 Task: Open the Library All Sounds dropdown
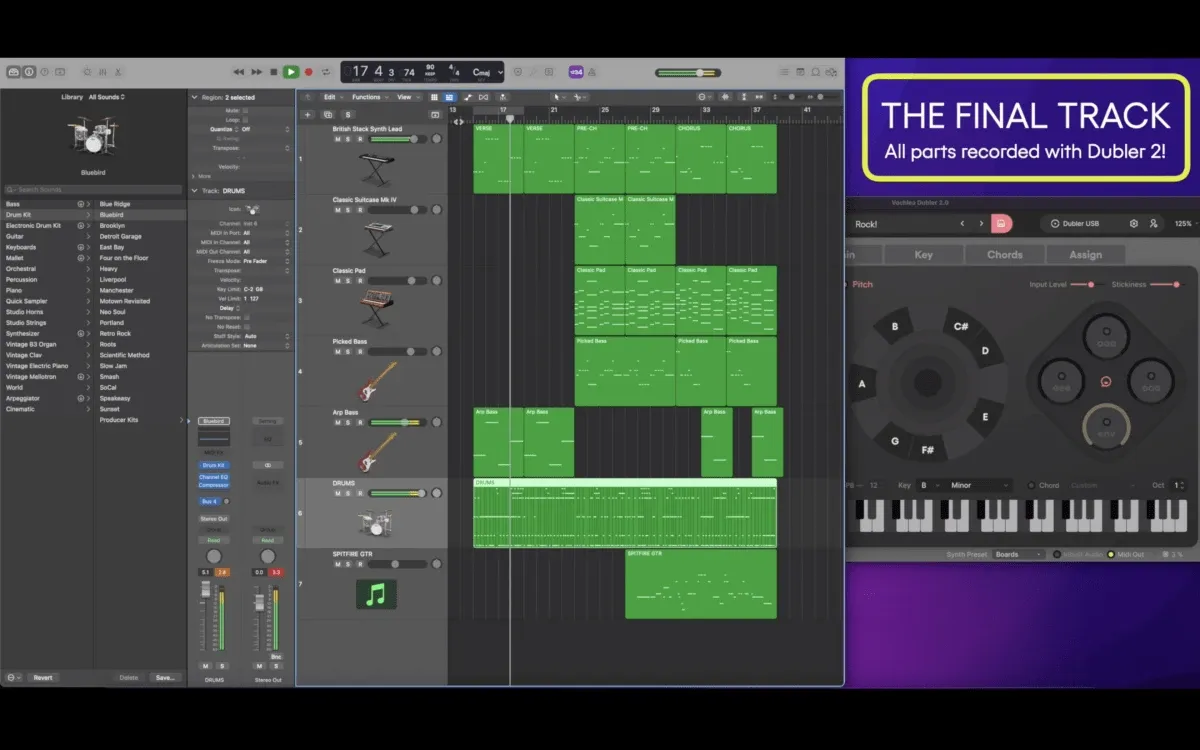106,97
